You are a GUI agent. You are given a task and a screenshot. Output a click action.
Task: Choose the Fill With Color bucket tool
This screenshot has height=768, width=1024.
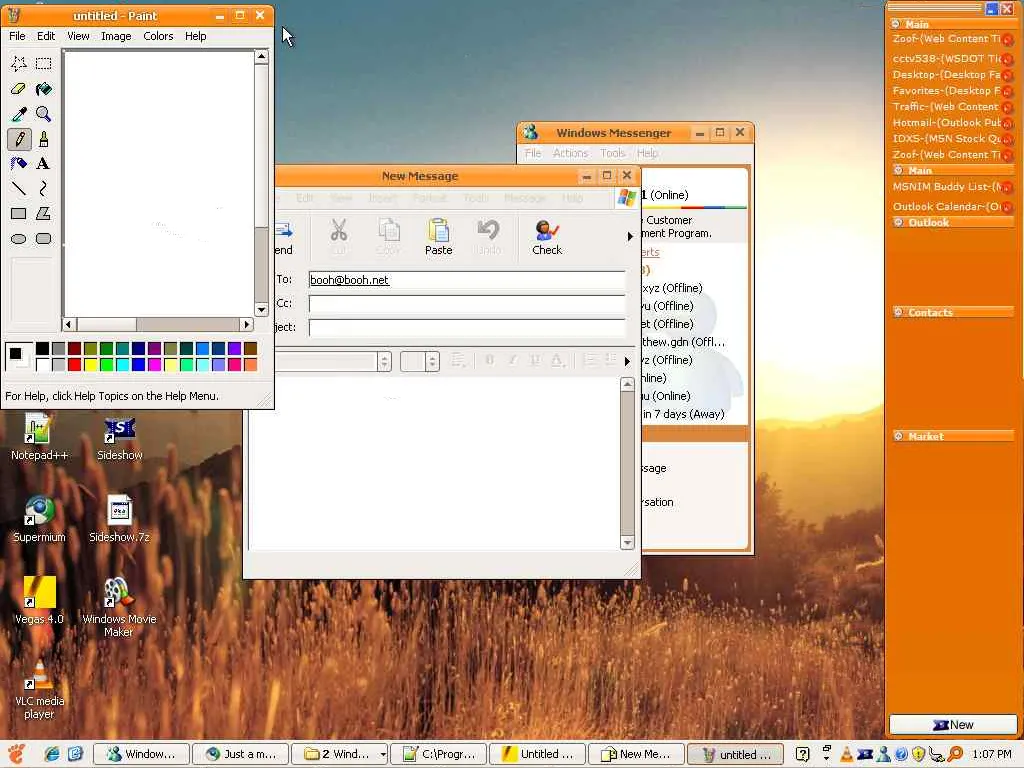pos(44,89)
